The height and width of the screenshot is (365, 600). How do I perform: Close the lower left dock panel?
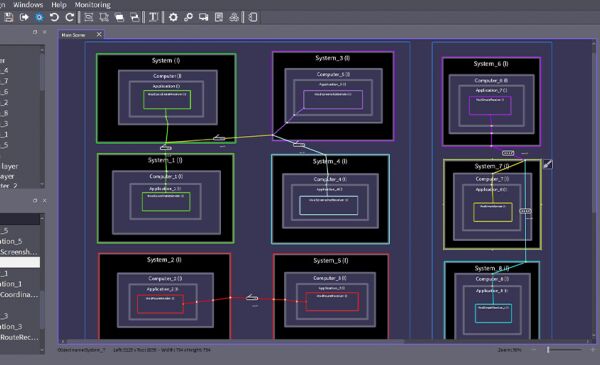44,200
